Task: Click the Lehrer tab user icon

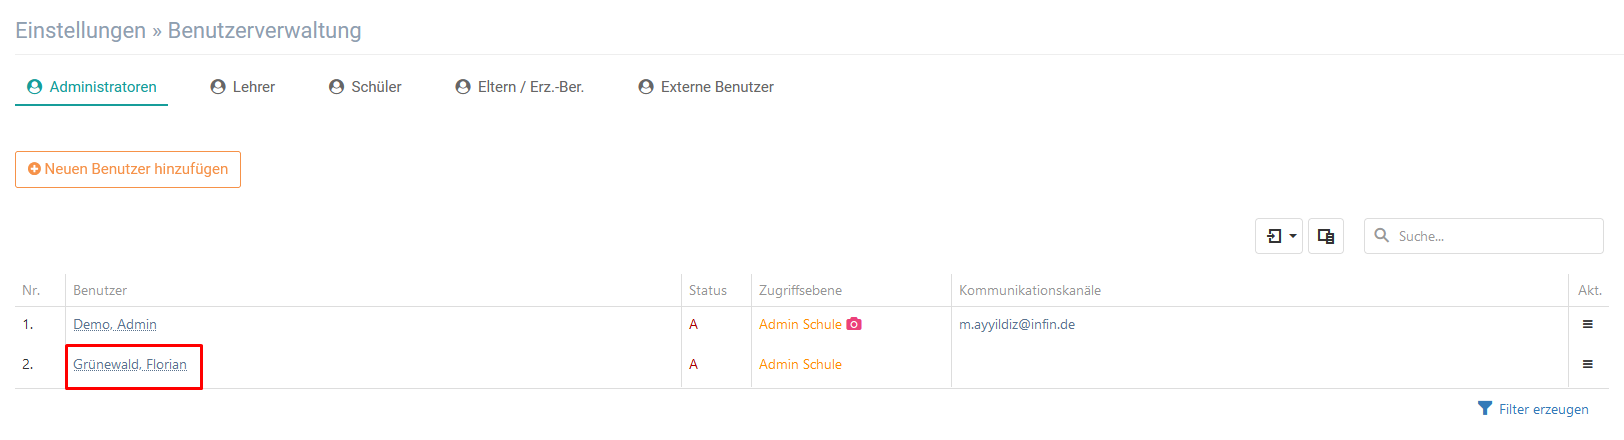Action: click(218, 87)
